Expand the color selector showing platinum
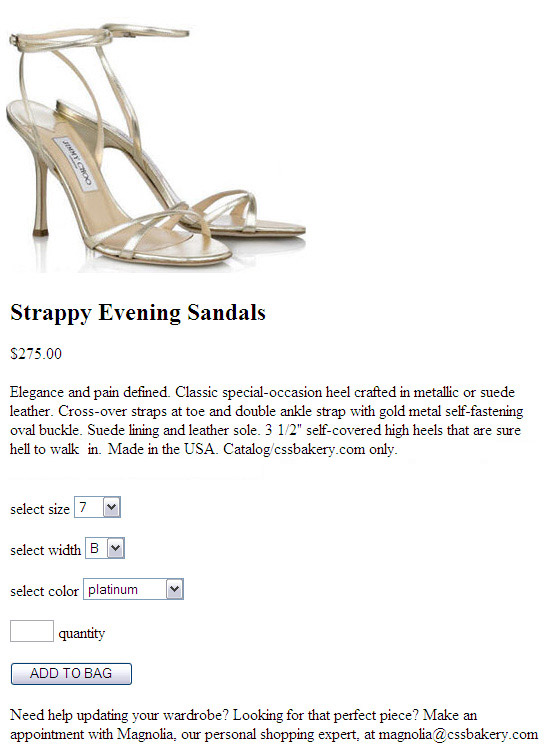The image size is (549, 755). point(133,589)
